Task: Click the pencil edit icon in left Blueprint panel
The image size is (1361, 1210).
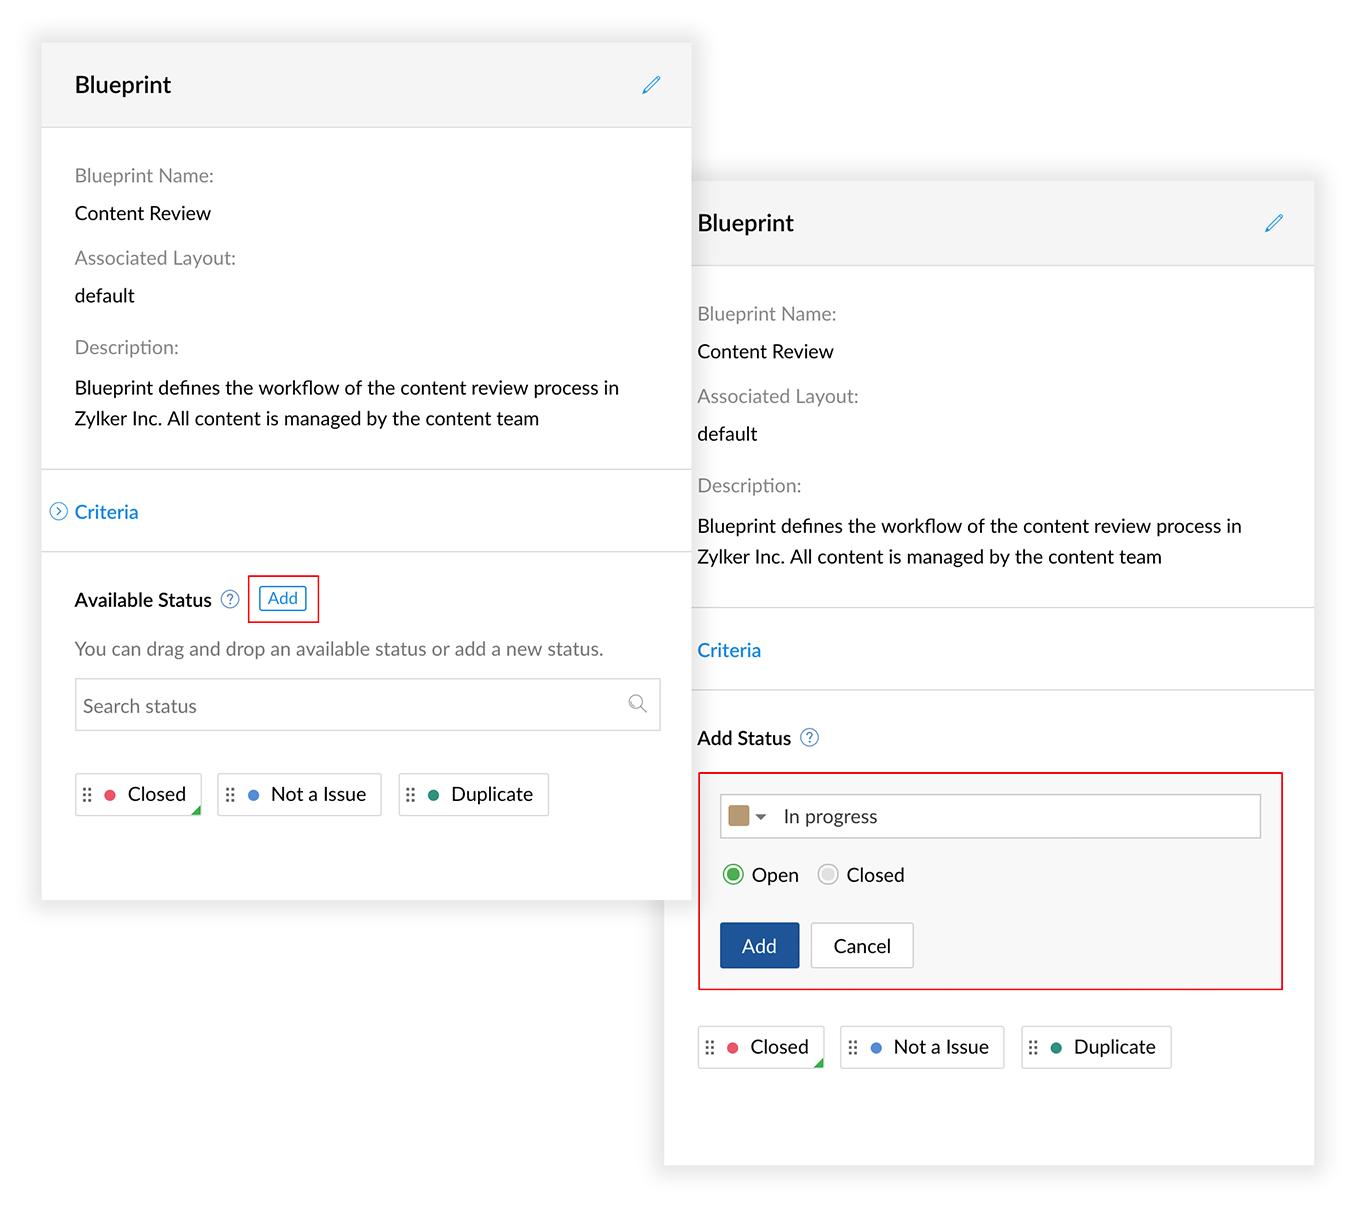Action: (x=651, y=85)
